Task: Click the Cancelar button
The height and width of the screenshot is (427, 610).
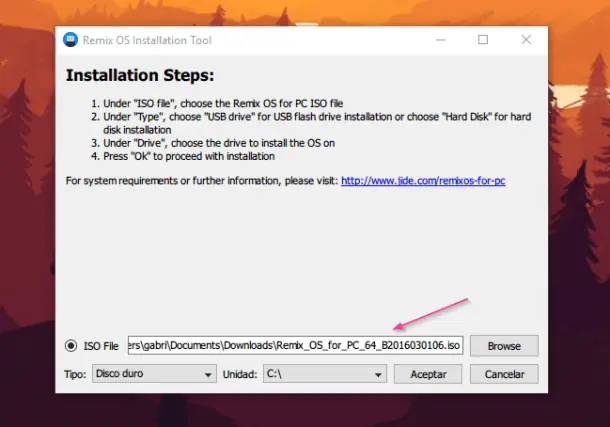Action: 504,374
